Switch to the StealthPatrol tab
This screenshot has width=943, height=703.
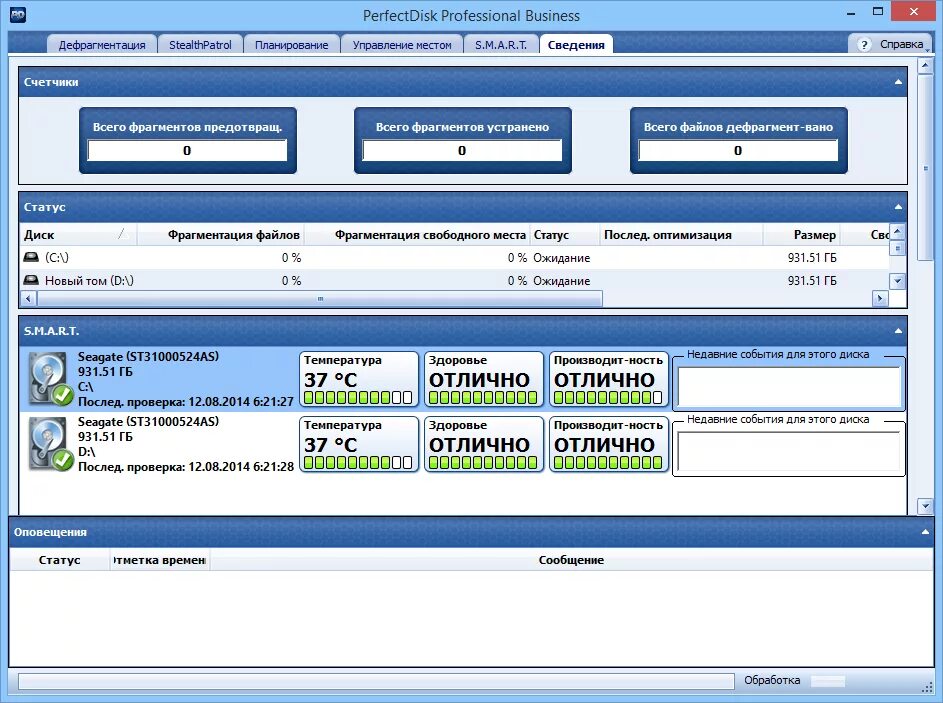pyautogui.click(x=200, y=45)
